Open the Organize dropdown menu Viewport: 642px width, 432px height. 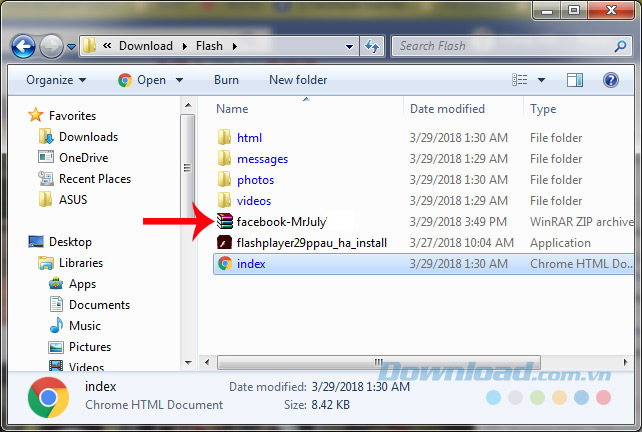(56, 80)
